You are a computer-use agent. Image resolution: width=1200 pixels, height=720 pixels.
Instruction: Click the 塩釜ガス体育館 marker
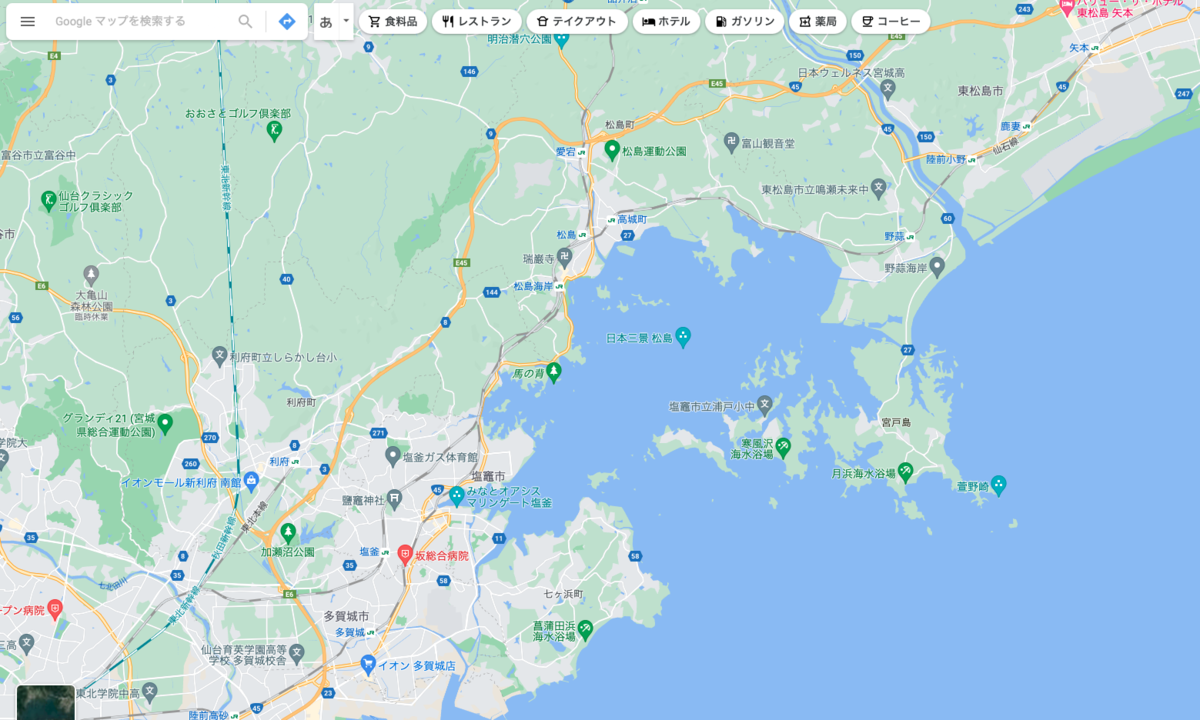[x=393, y=456]
